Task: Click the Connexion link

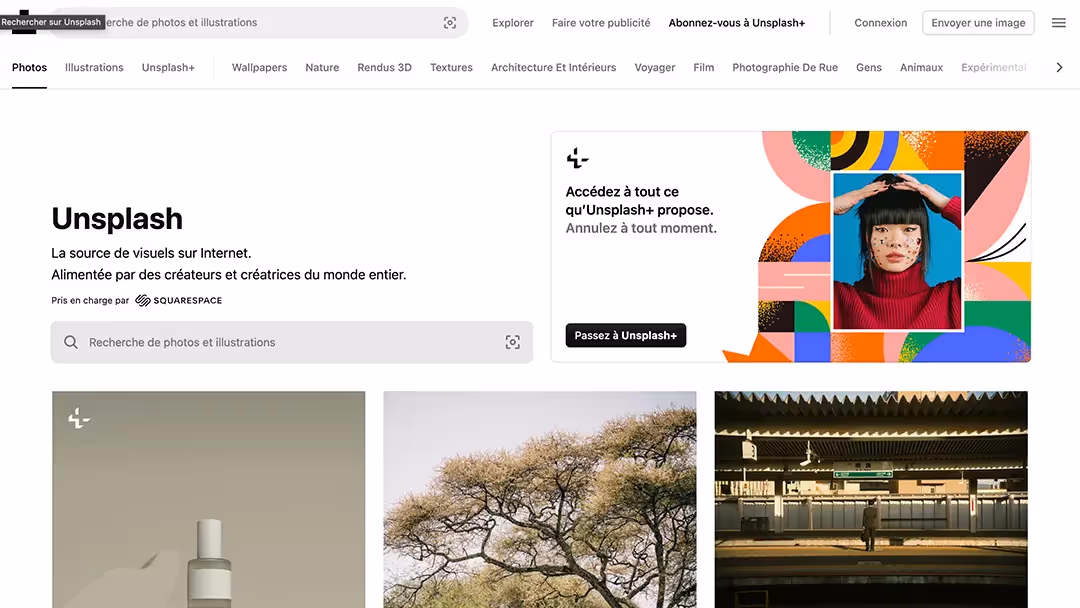Action: 880,23
